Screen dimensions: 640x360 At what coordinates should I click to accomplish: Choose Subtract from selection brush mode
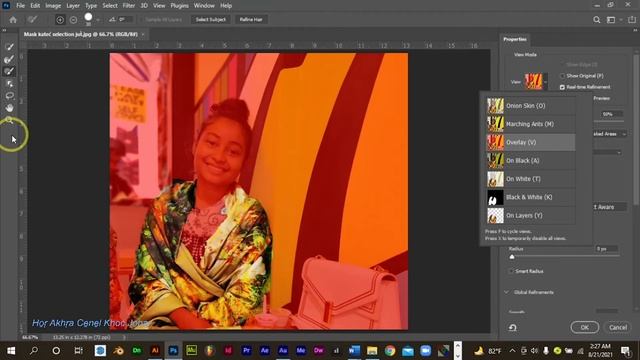click(73, 20)
